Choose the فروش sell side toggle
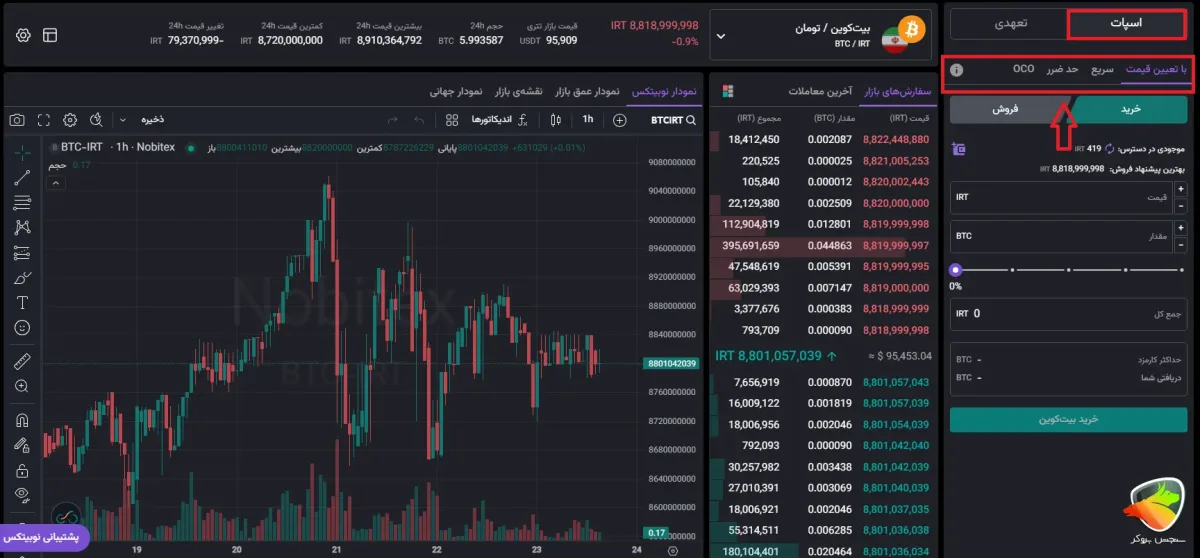The image size is (1200, 558). tap(1006, 108)
